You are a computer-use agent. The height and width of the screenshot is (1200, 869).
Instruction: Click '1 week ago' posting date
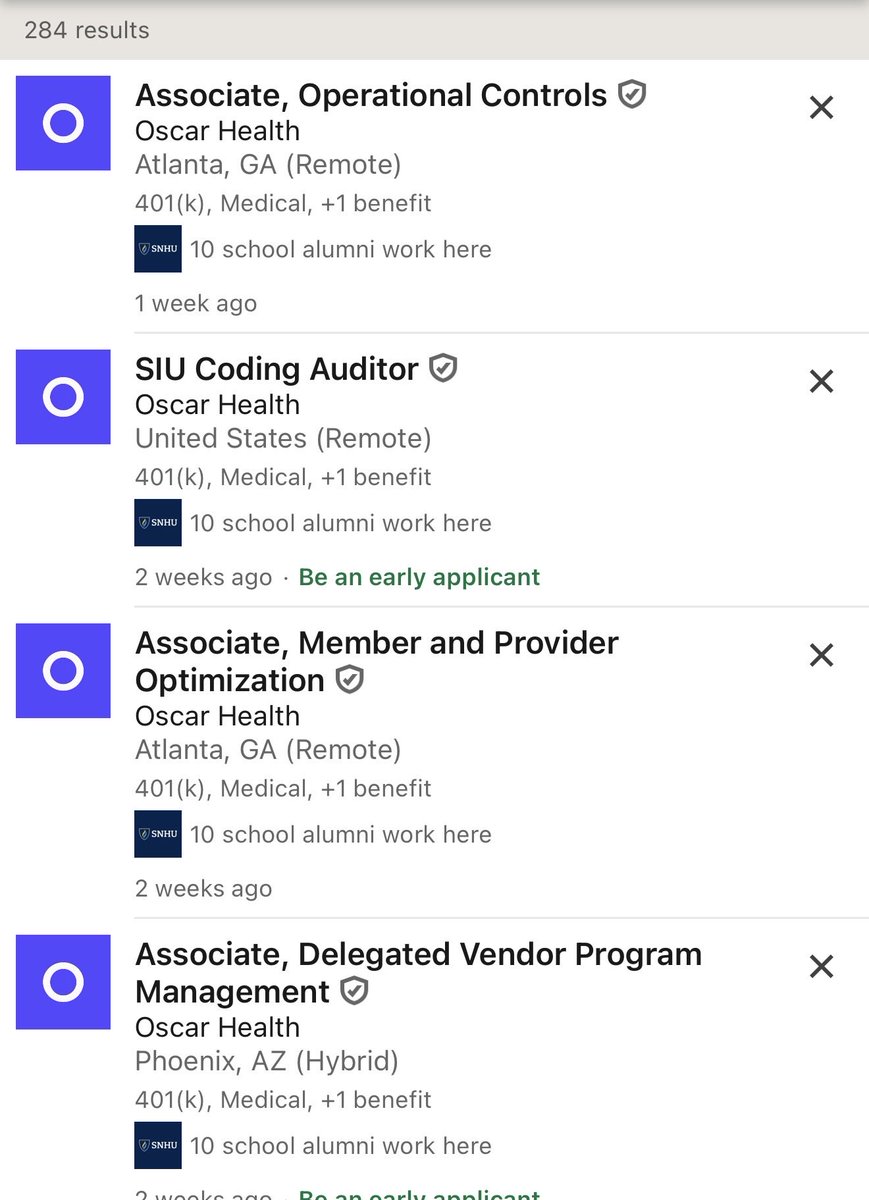click(x=196, y=303)
